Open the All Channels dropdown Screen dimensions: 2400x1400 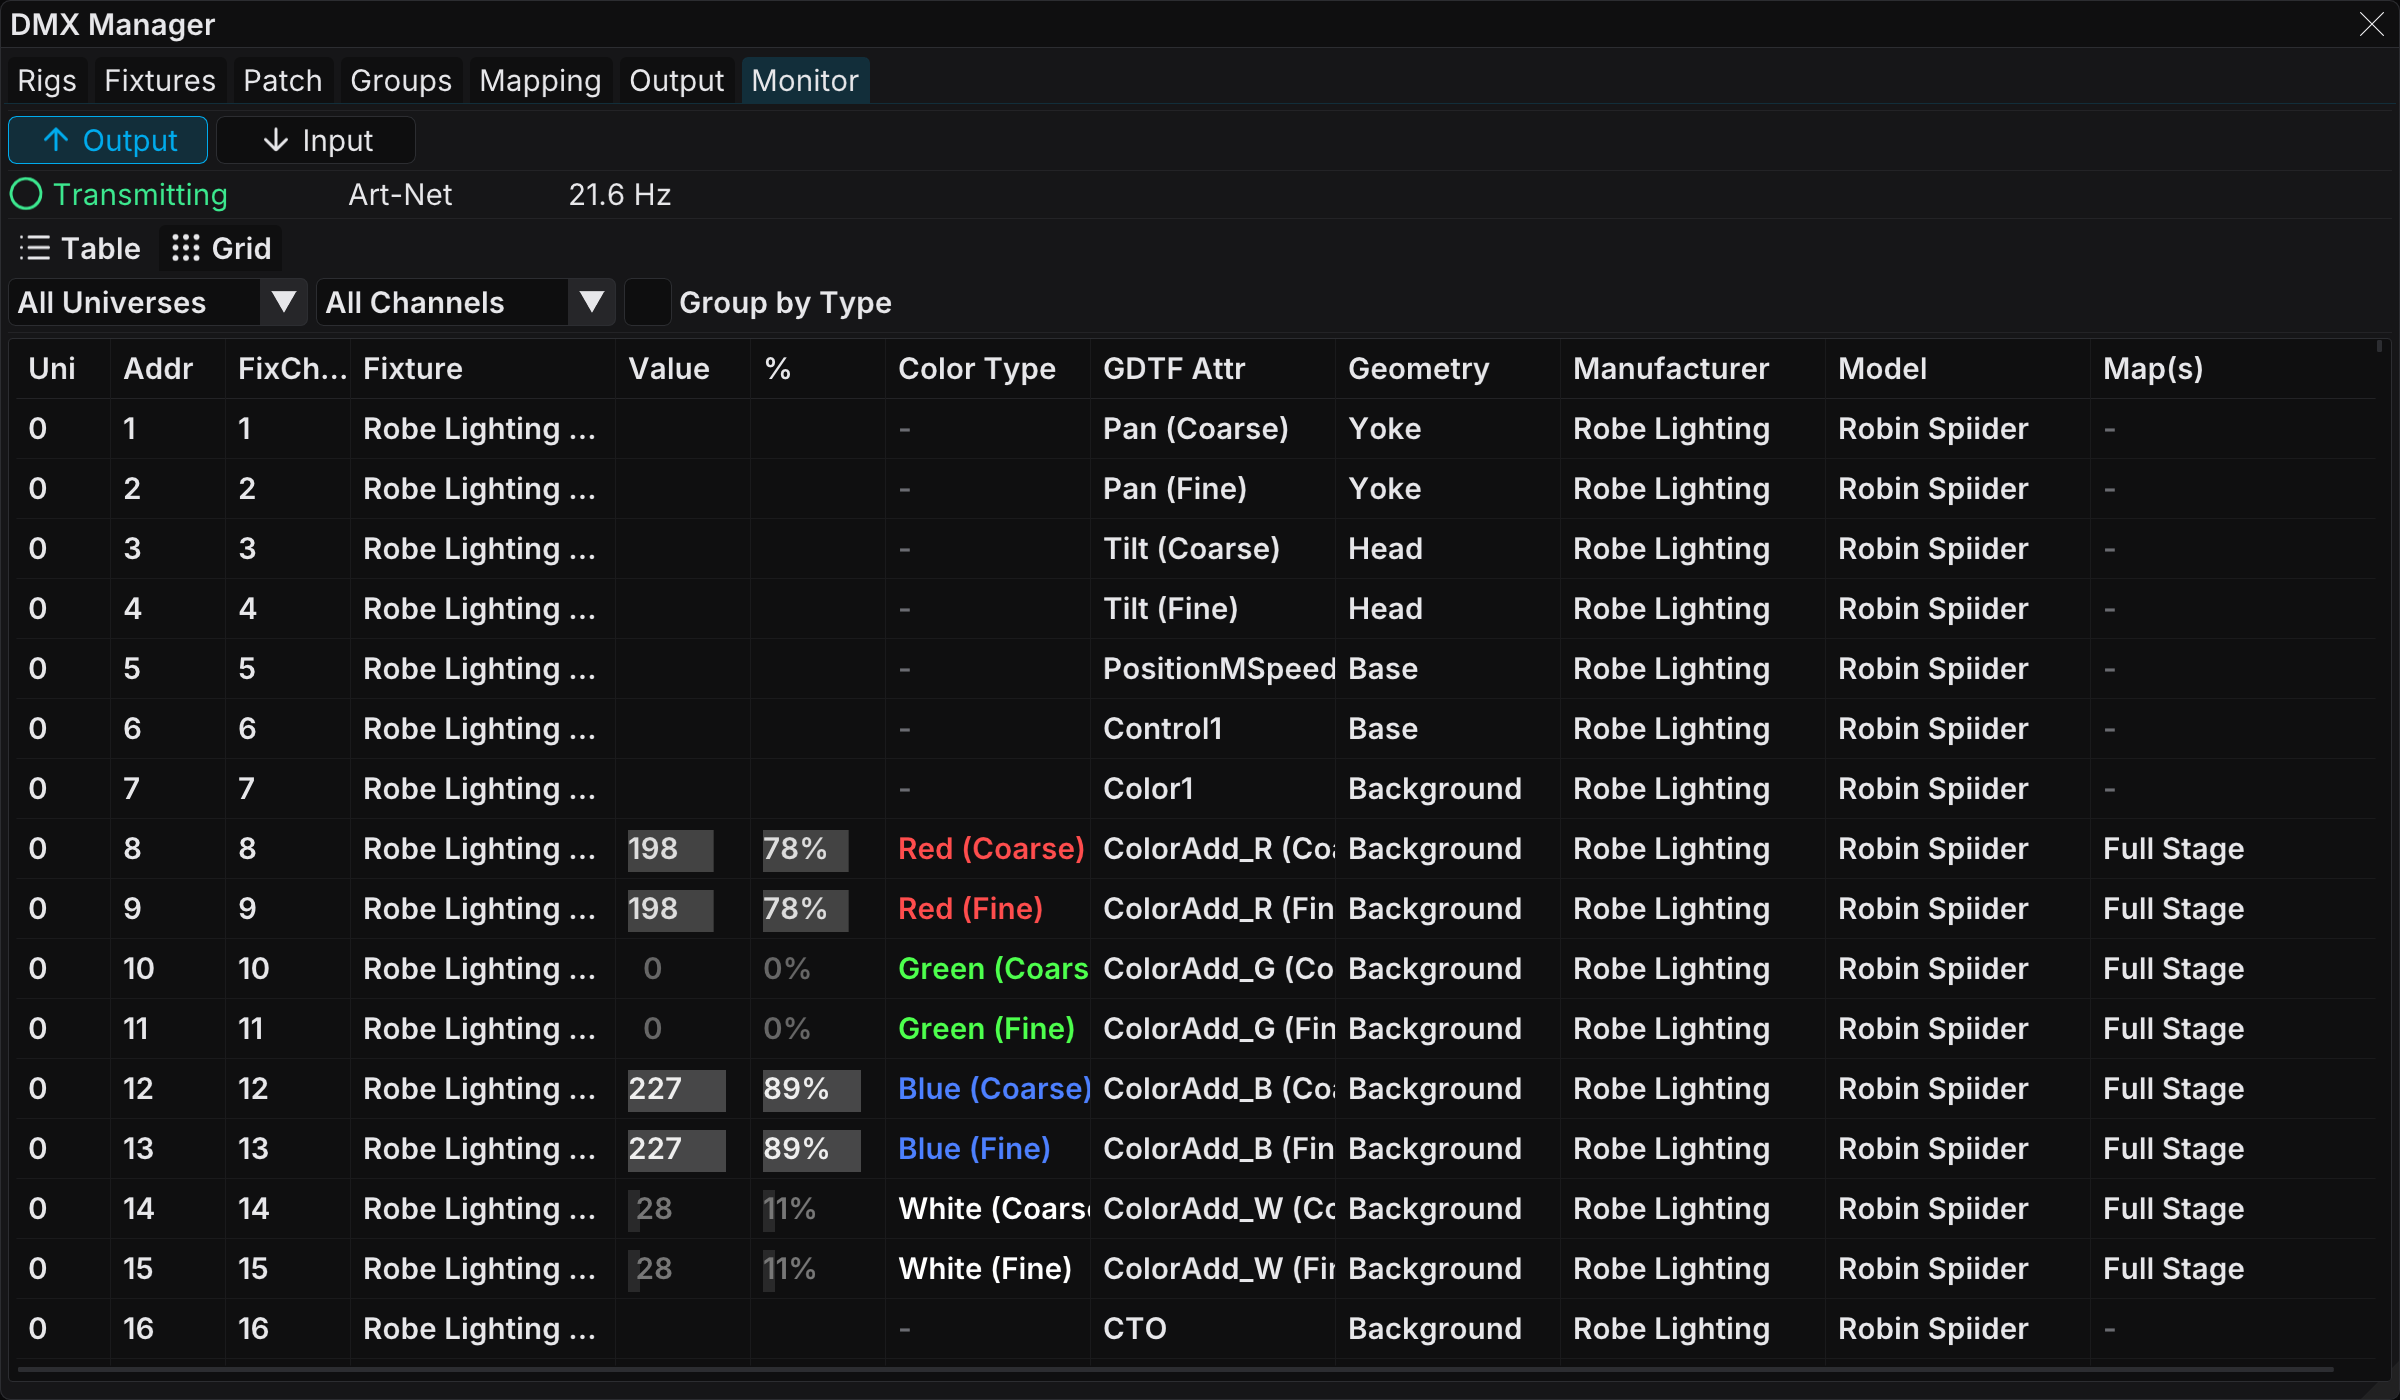[466, 302]
